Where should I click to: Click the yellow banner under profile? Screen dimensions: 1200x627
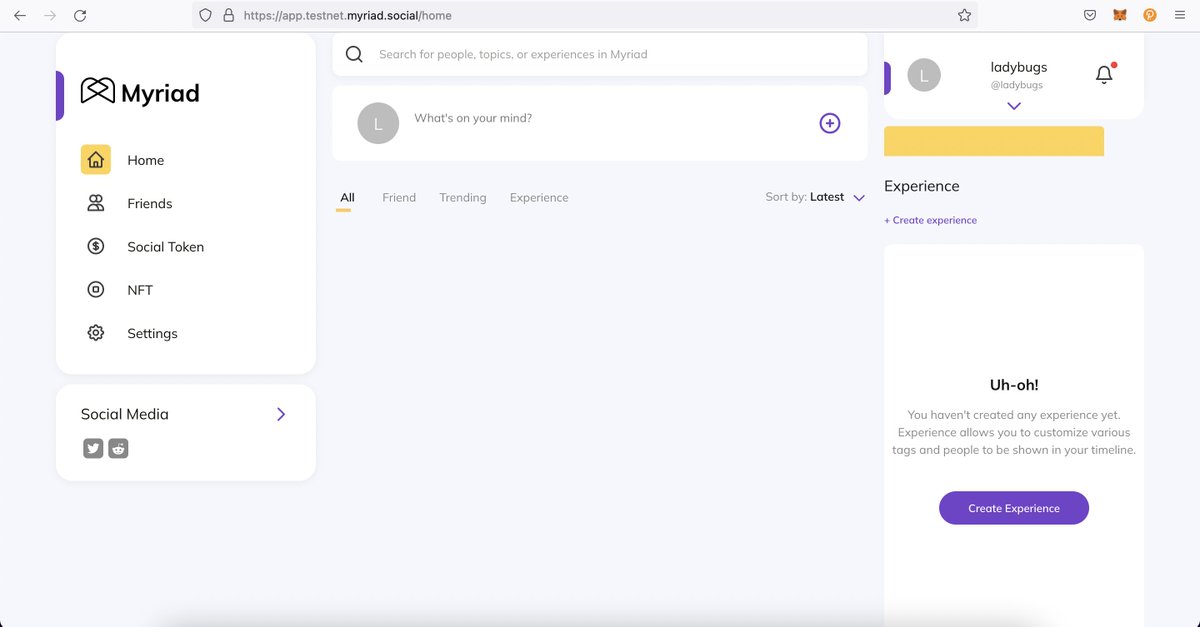(994, 141)
